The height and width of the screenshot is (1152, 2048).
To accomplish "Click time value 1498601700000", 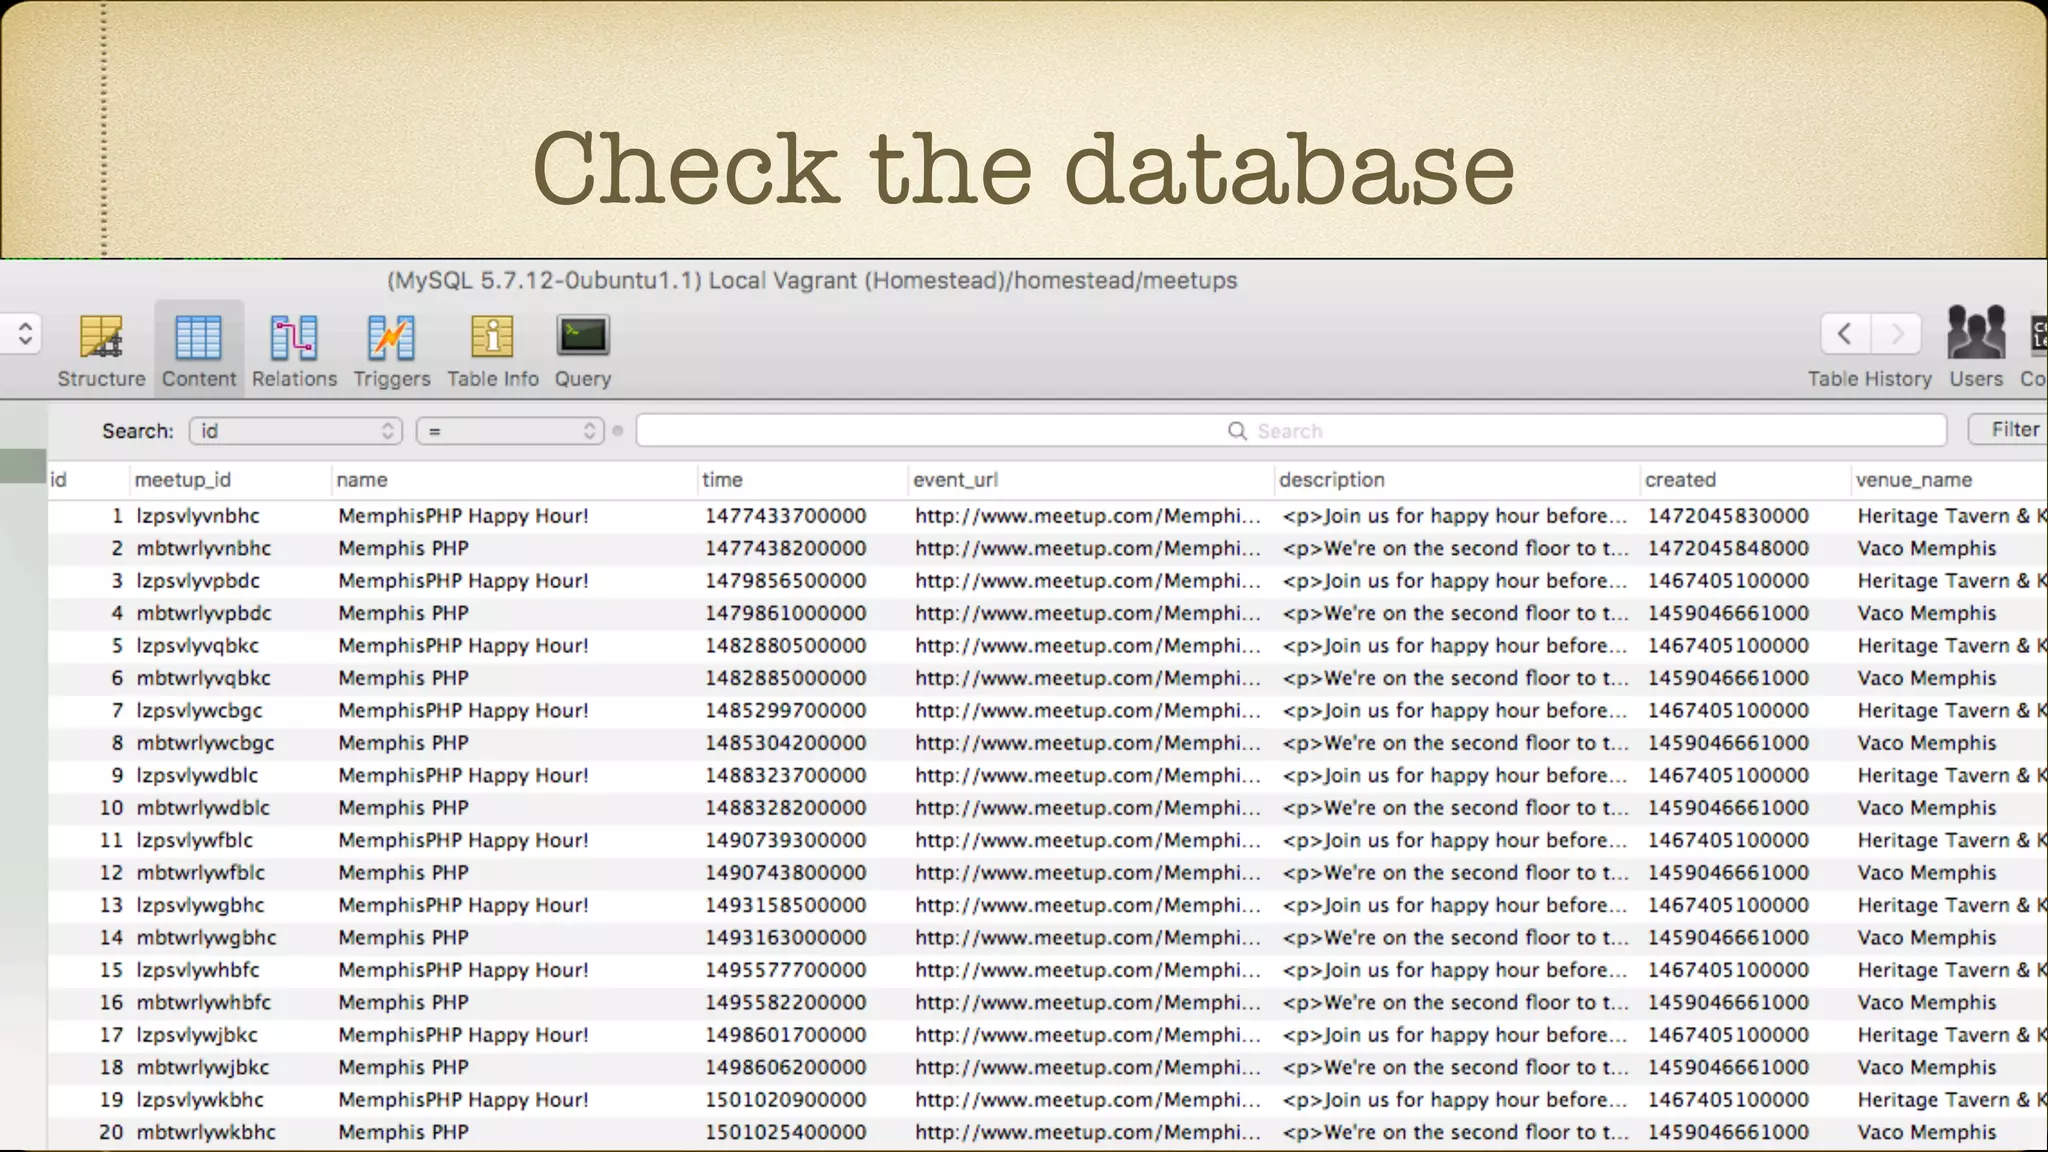I will coord(786,1035).
